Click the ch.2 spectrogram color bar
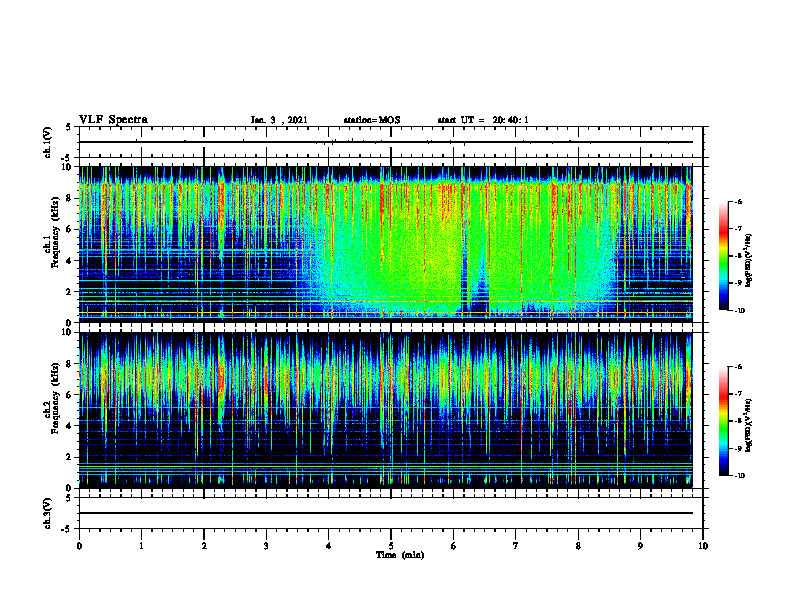This screenshot has width=792, height=612. point(723,421)
